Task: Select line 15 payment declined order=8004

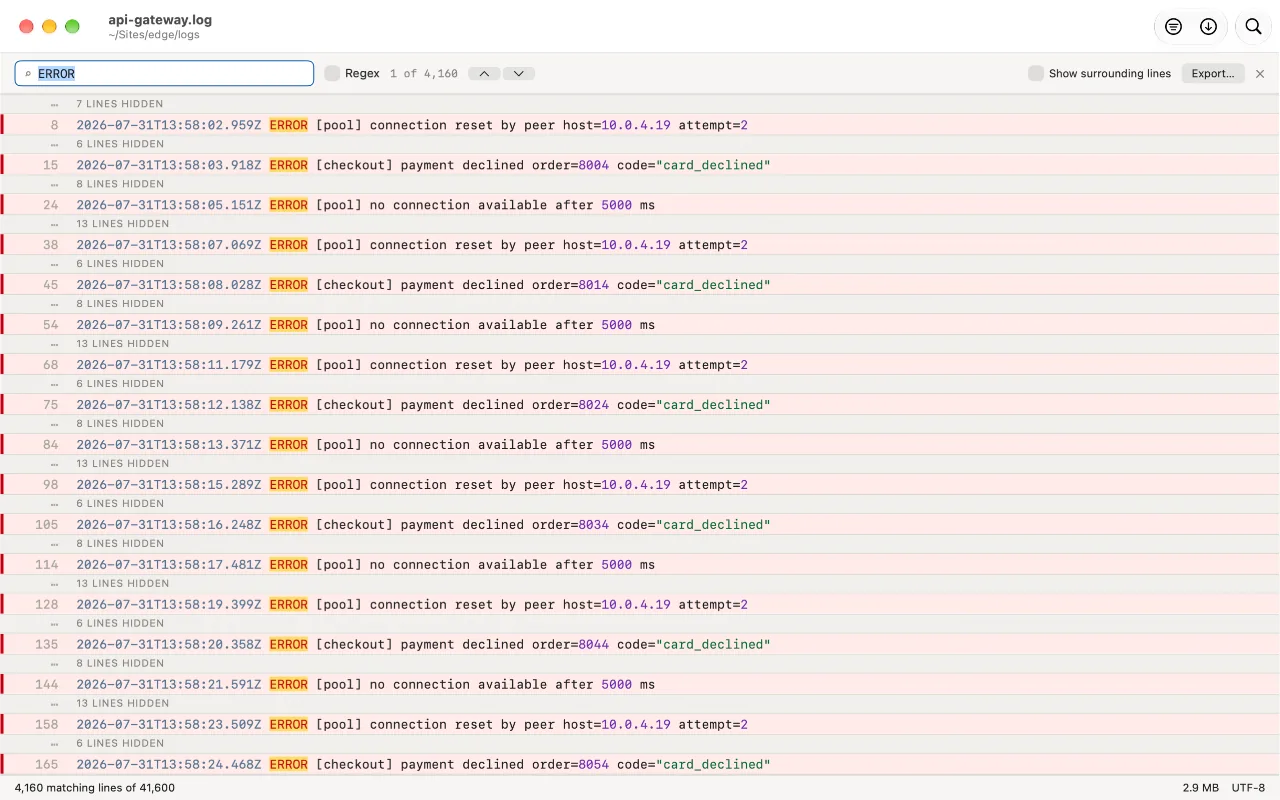Action: point(640,165)
